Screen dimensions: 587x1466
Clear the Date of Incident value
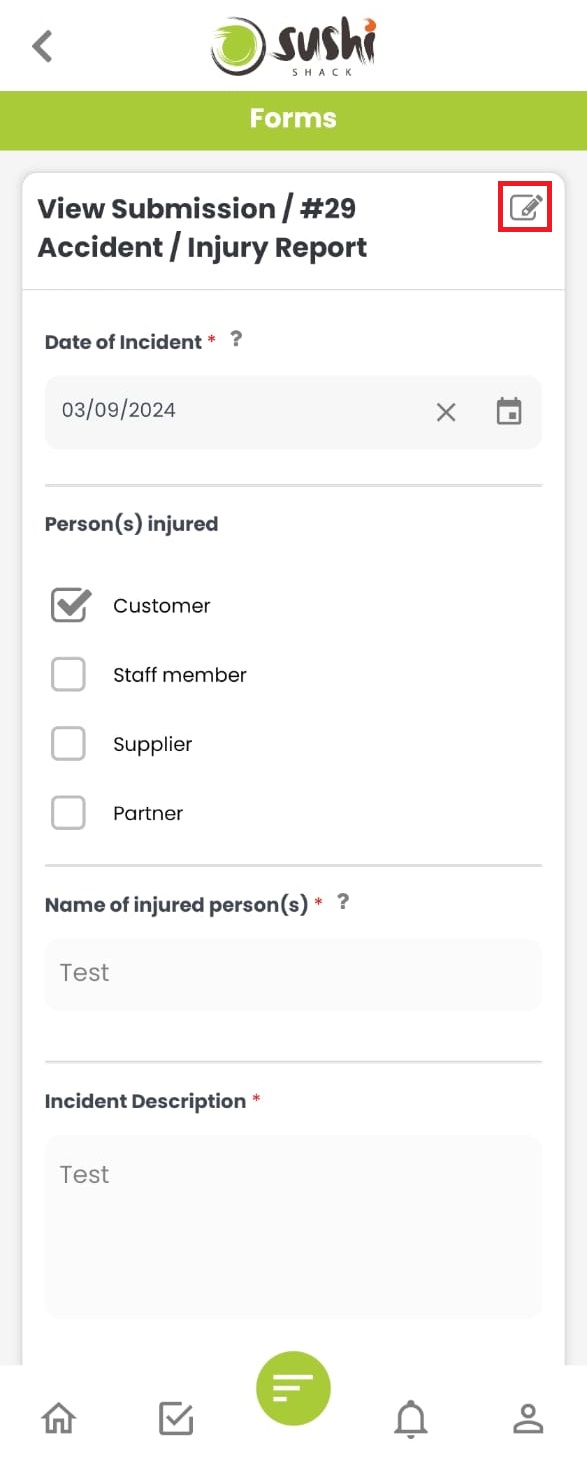point(446,412)
